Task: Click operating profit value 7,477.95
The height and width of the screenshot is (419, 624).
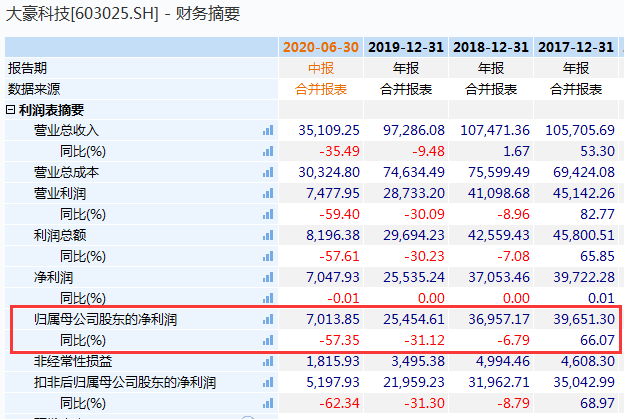Action: tap(333, 193)
